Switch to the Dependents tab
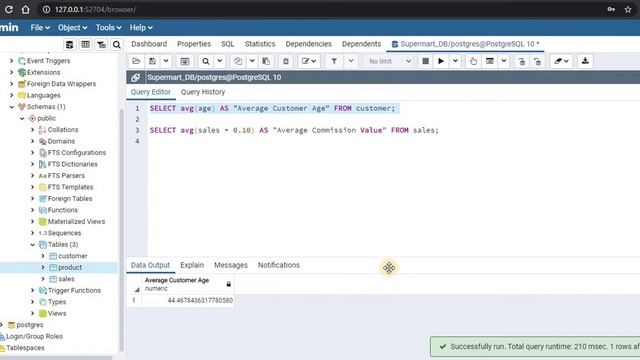The width and height of the screenshot is (640, 360). pos(362,44)
